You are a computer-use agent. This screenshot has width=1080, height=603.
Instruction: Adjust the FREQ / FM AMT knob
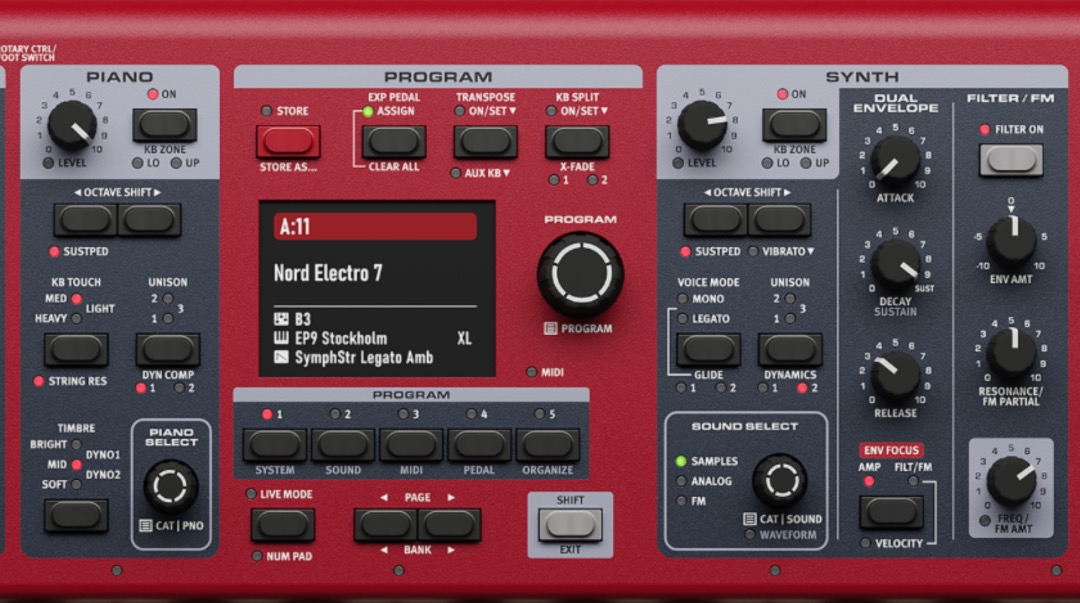(1012, 480)
